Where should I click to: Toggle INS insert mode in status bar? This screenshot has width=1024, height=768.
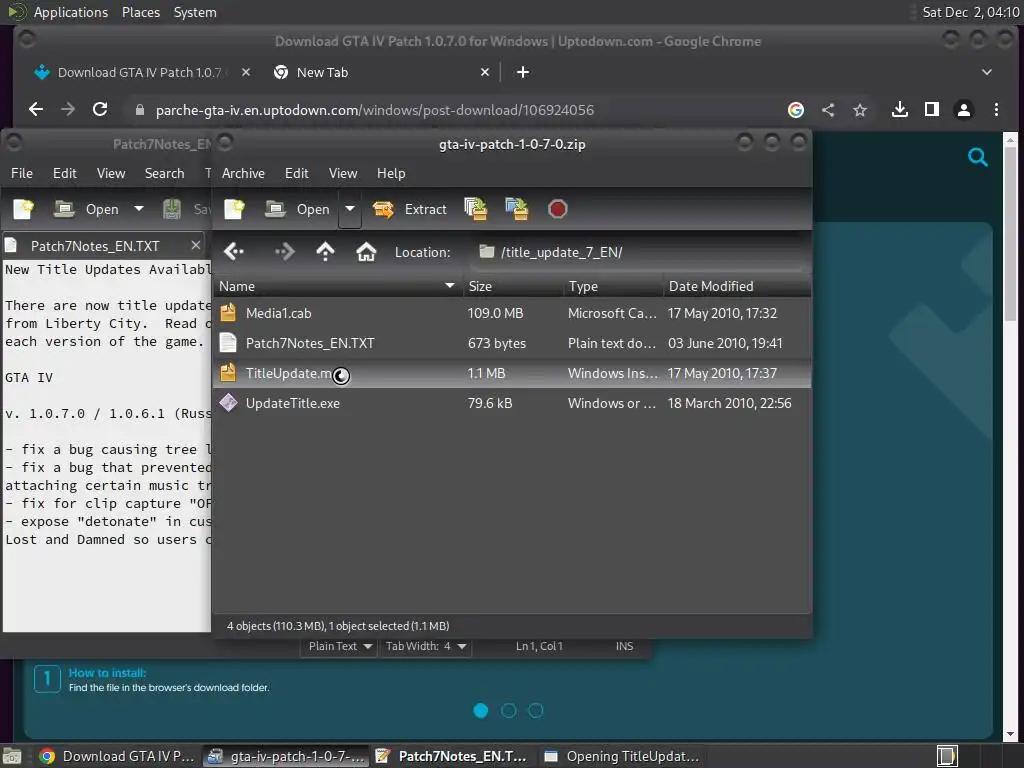(624, 646)
